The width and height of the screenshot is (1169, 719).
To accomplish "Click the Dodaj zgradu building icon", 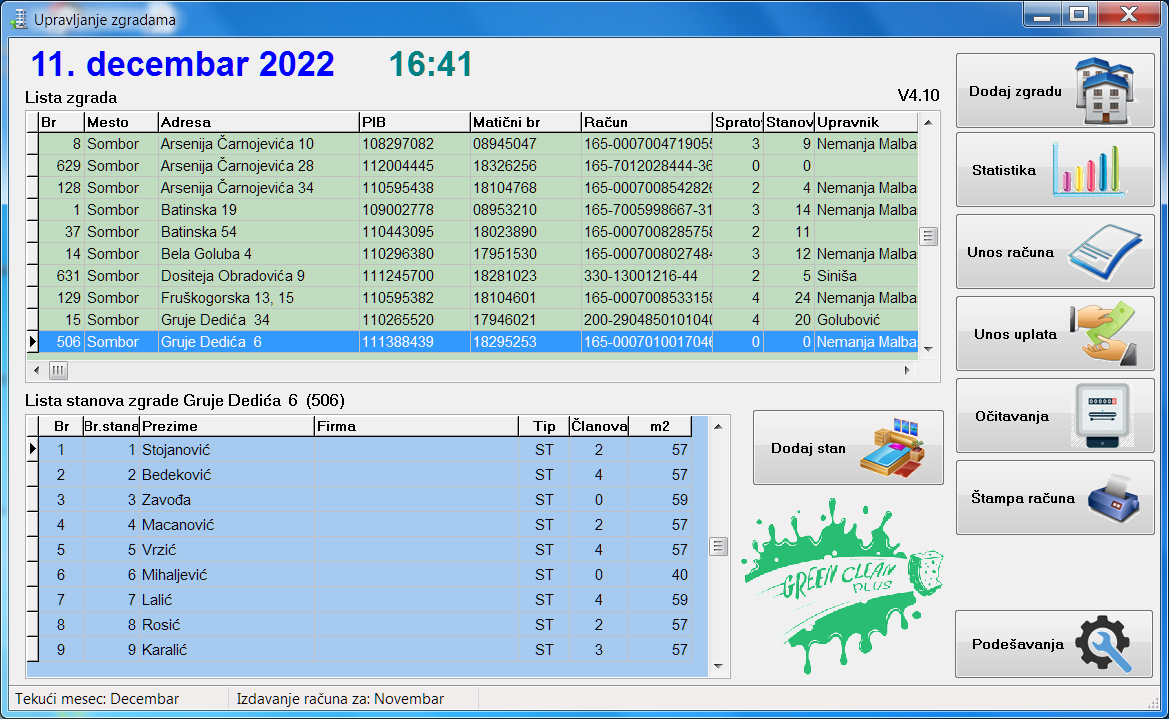I will tap(1106, 91).
